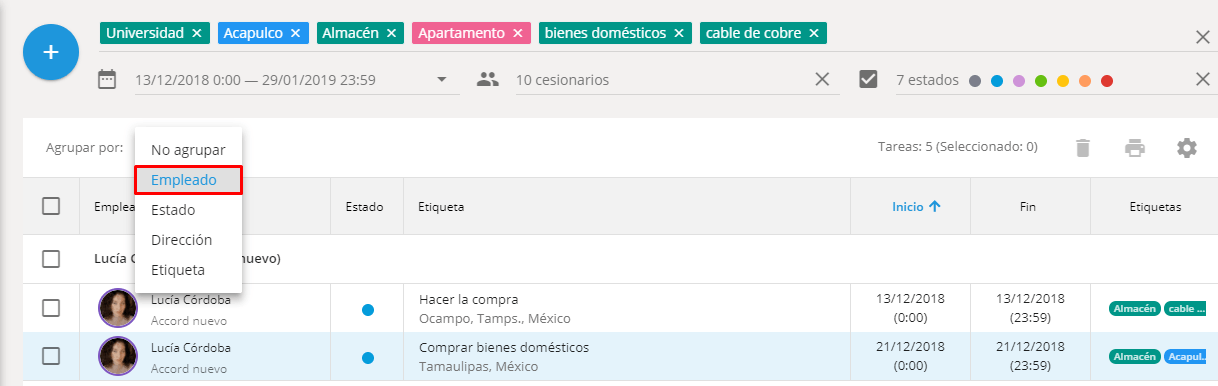Sort by the Etiqueta column header
This screenshot has width=1218, height=386.
[x=441, y=207]
